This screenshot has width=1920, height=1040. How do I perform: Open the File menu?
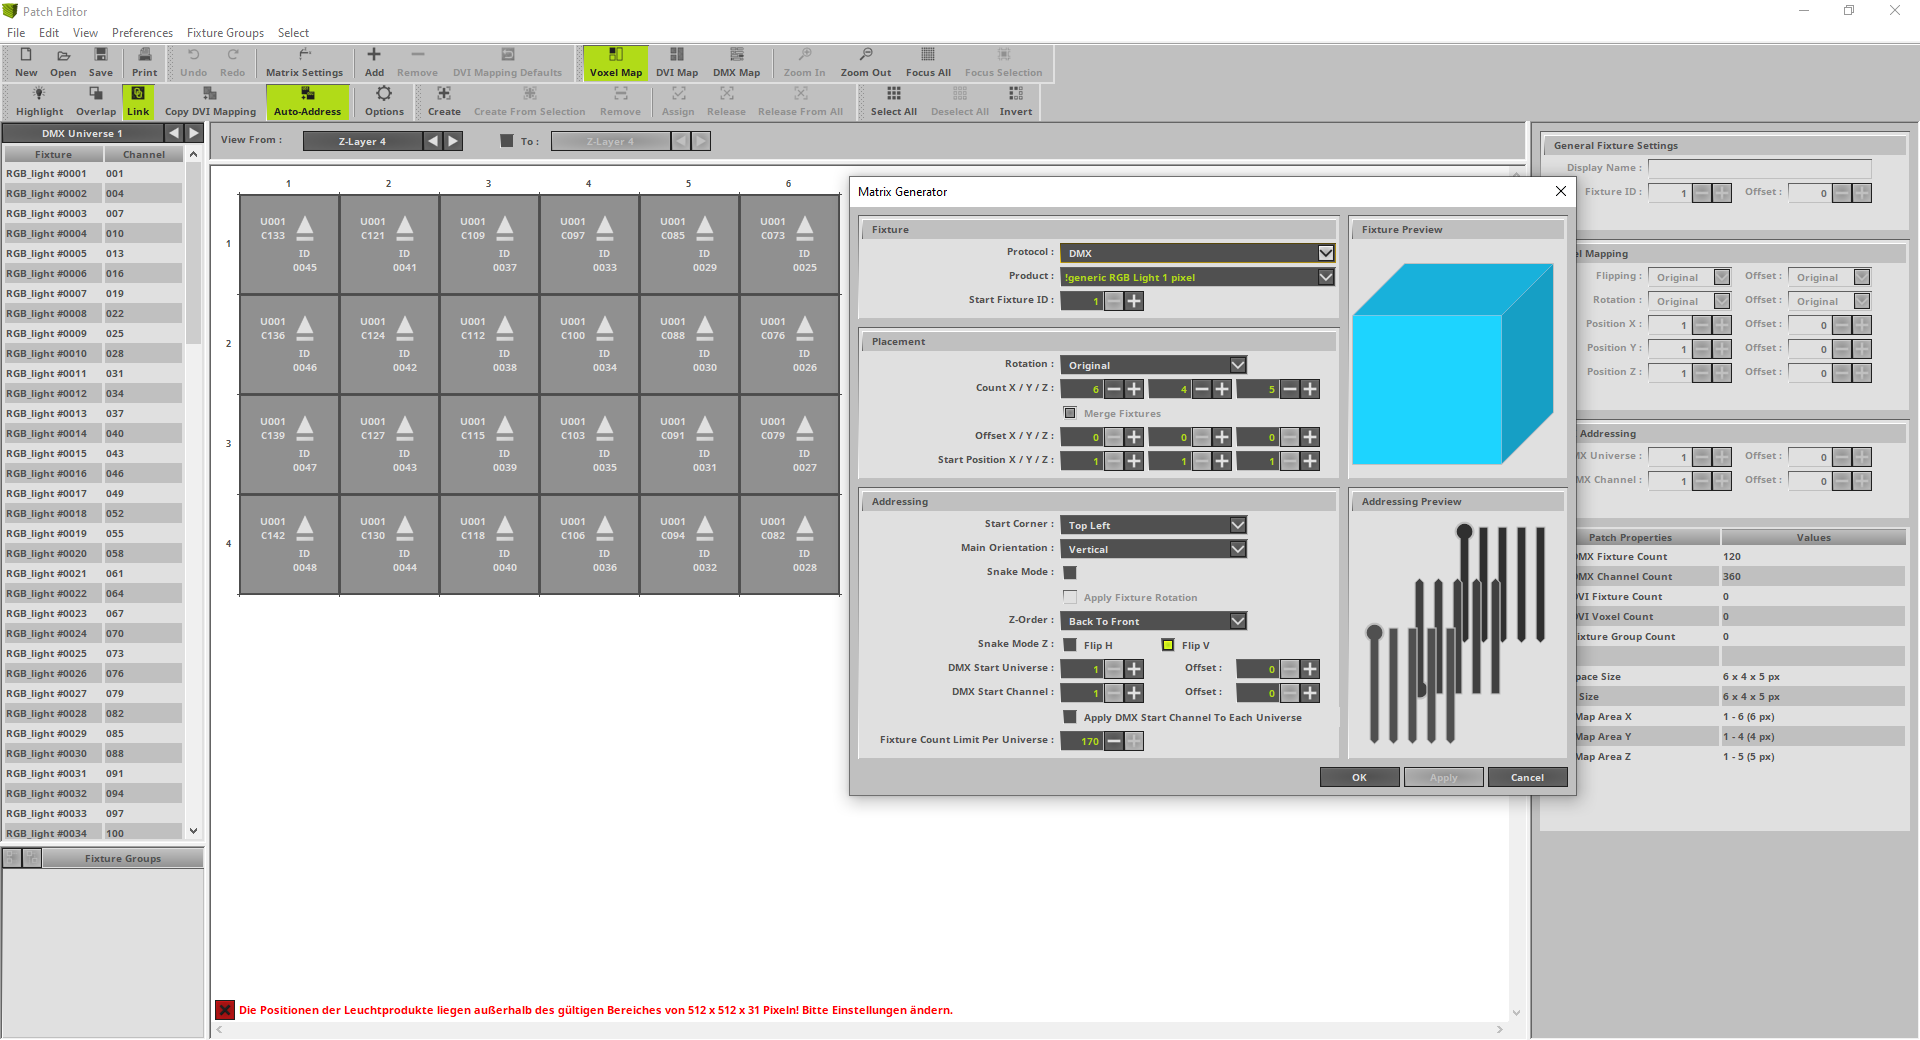[x=16, y=33]
